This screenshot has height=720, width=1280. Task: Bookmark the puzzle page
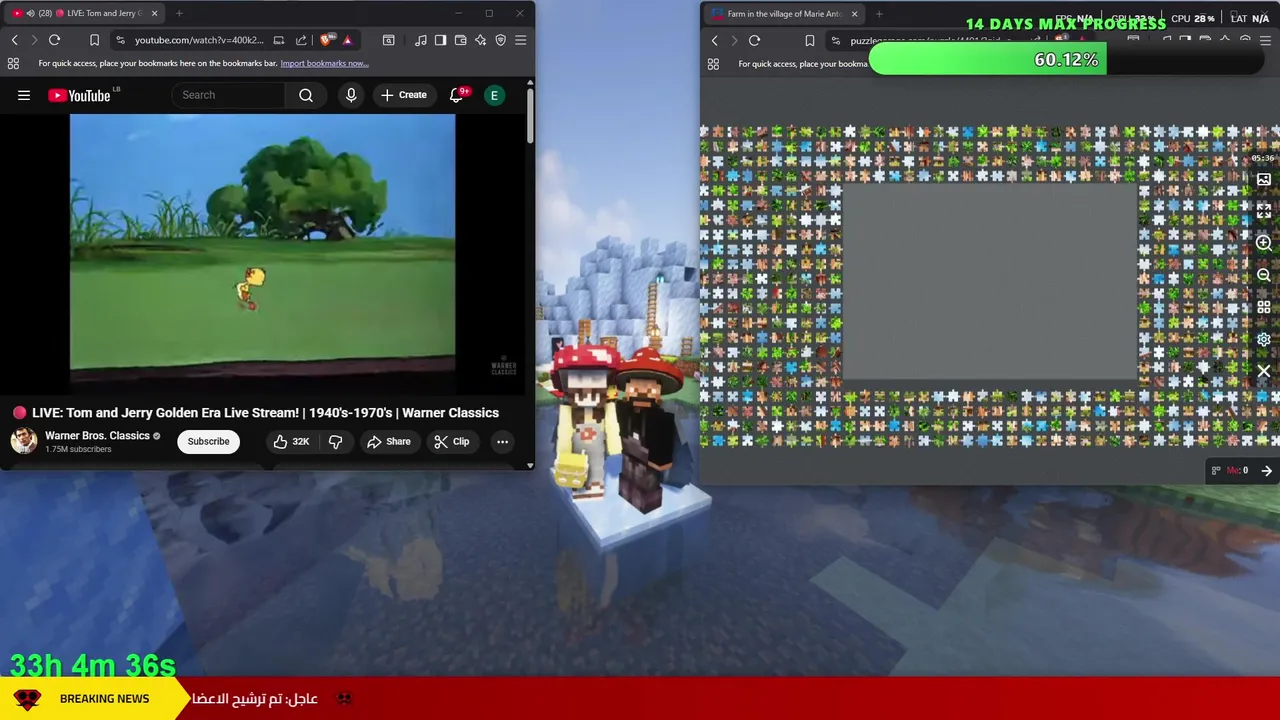pyautogui.click(x=810, y=41)
